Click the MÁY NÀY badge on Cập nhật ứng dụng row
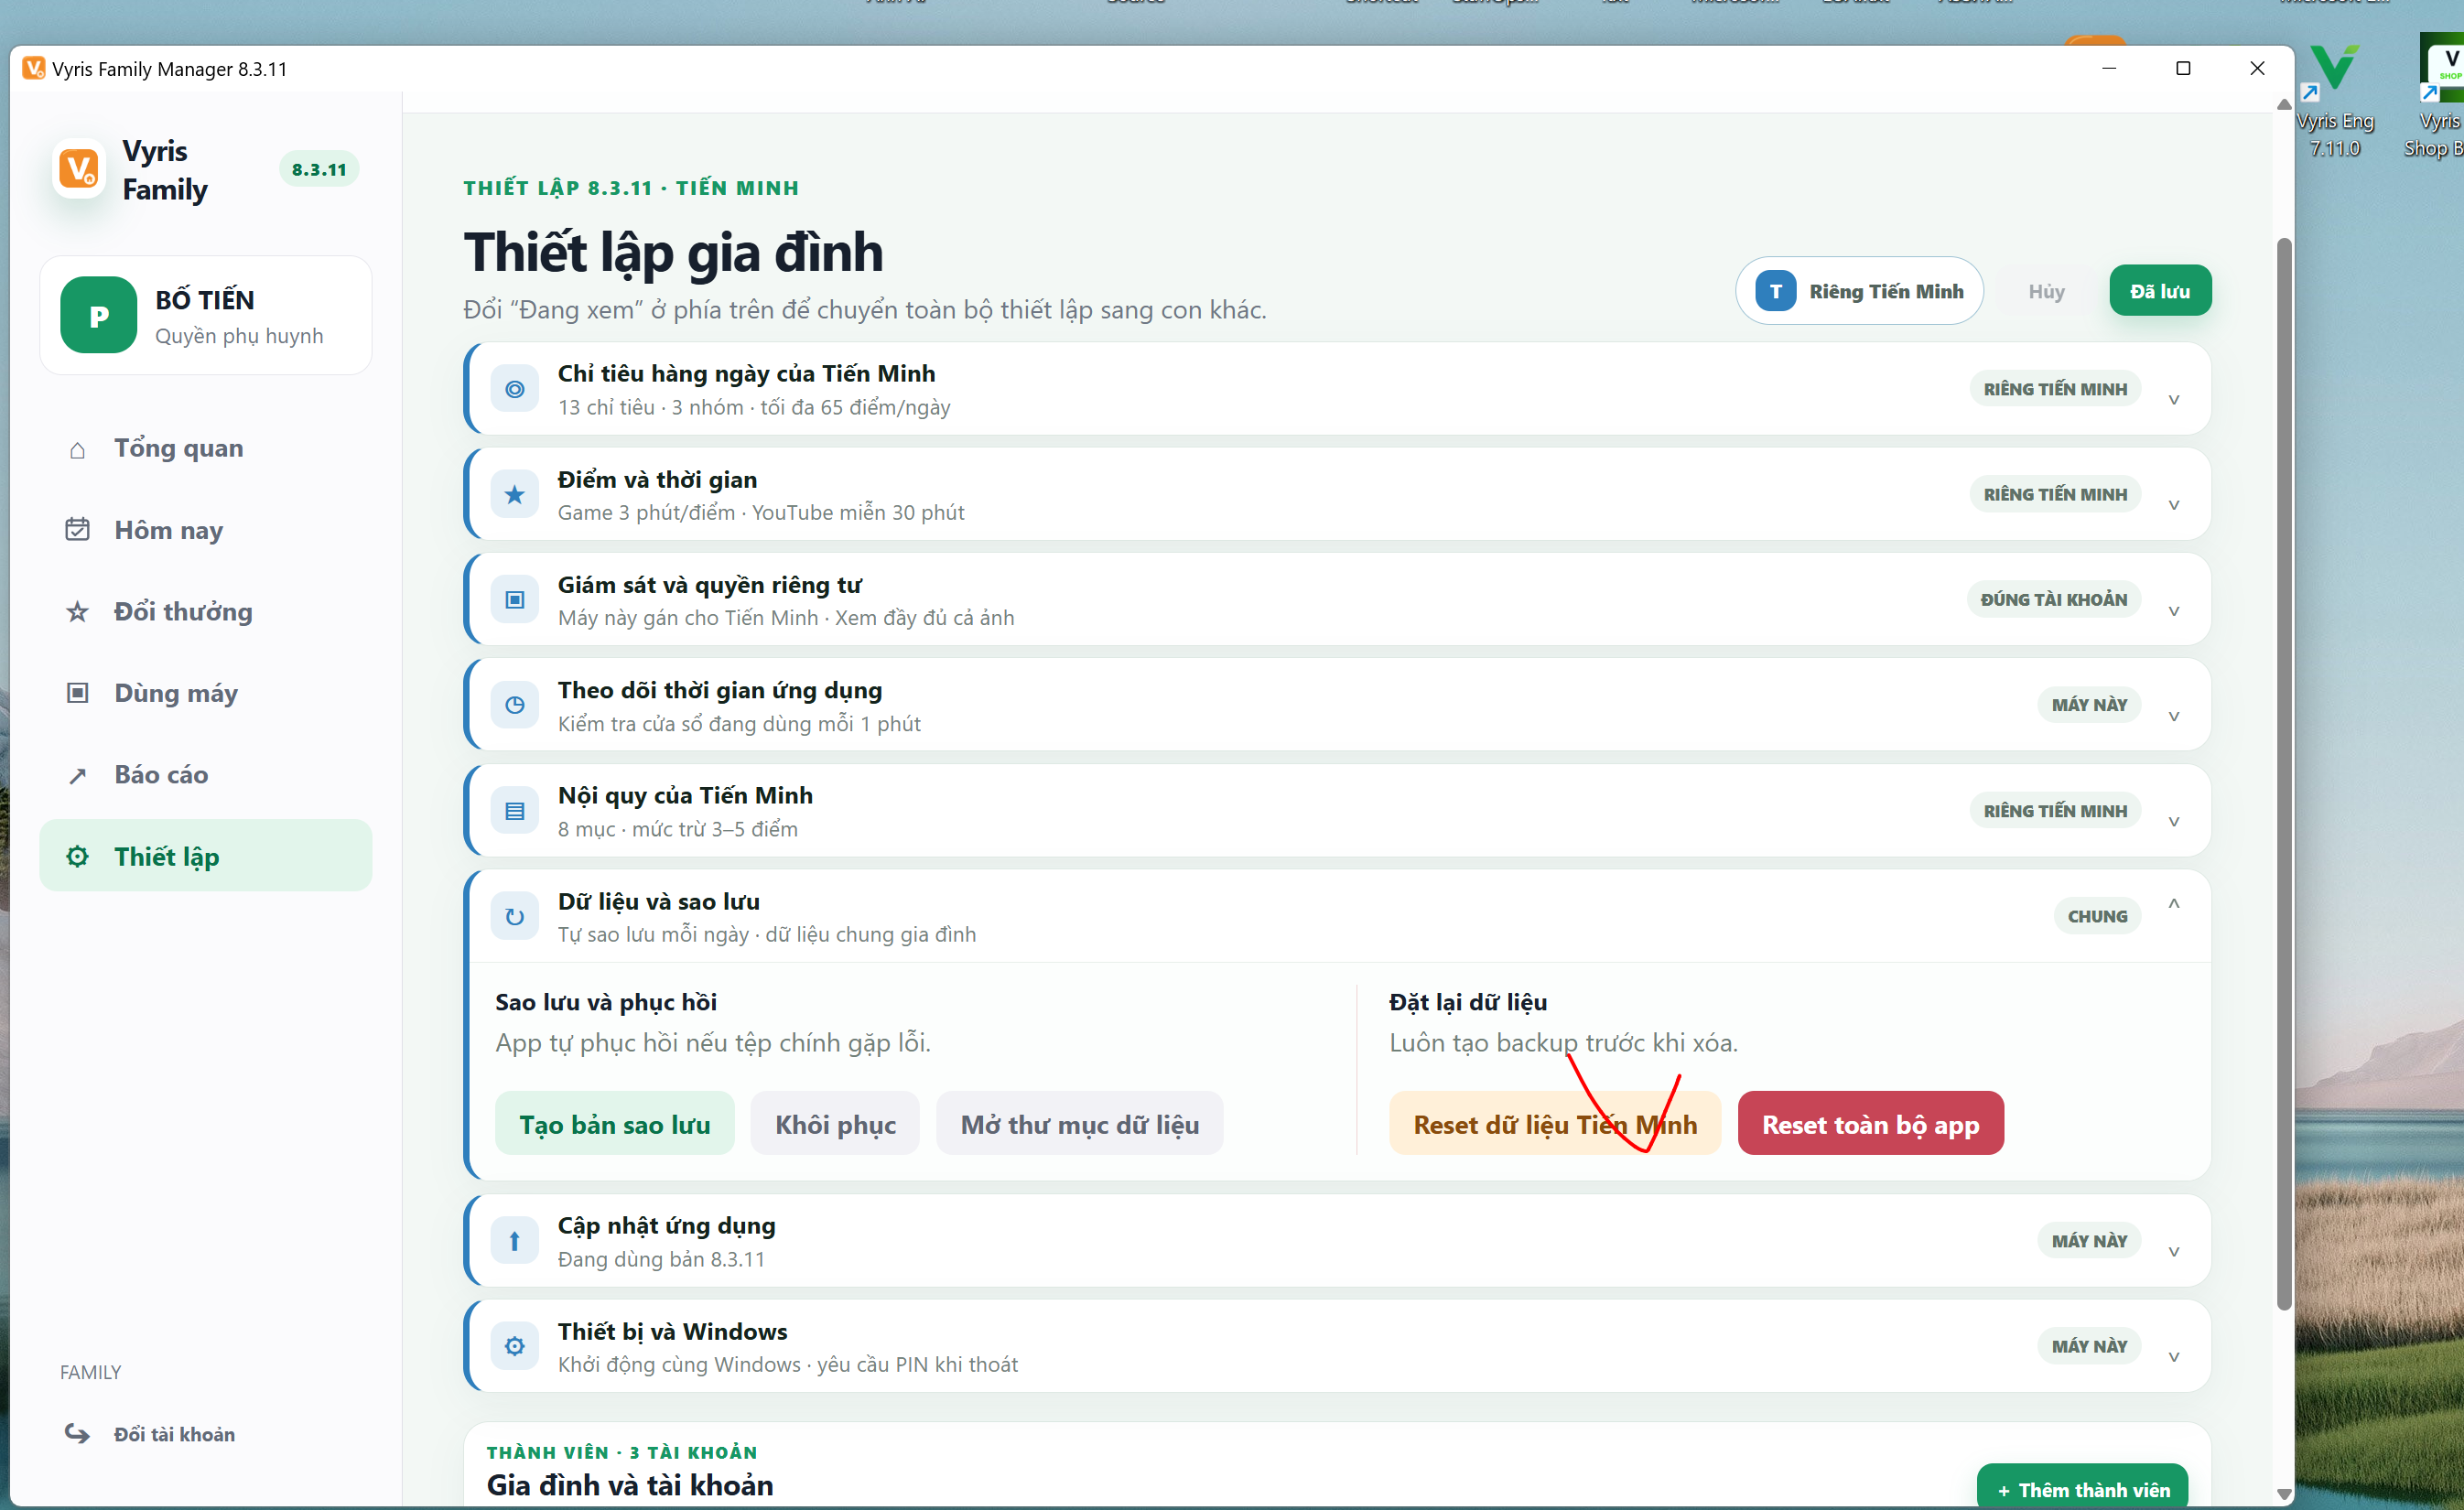This screenshot has width=2464, height=1510. (2089, 1241)
